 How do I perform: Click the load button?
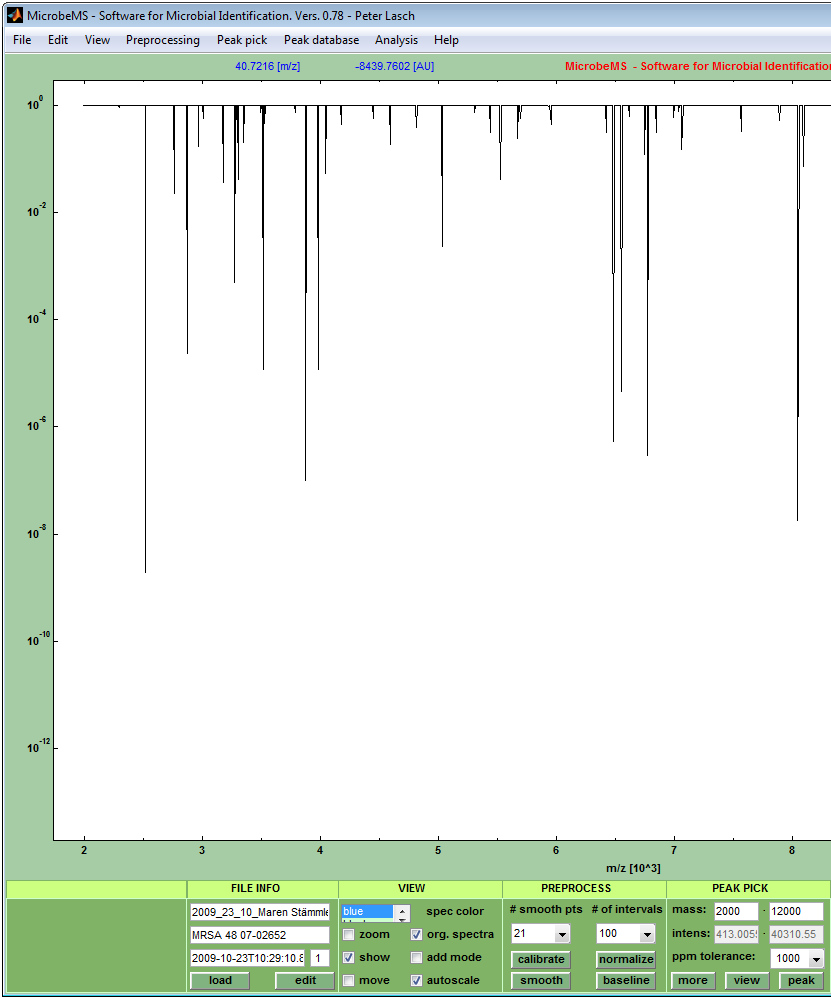[x=220, y=980]
